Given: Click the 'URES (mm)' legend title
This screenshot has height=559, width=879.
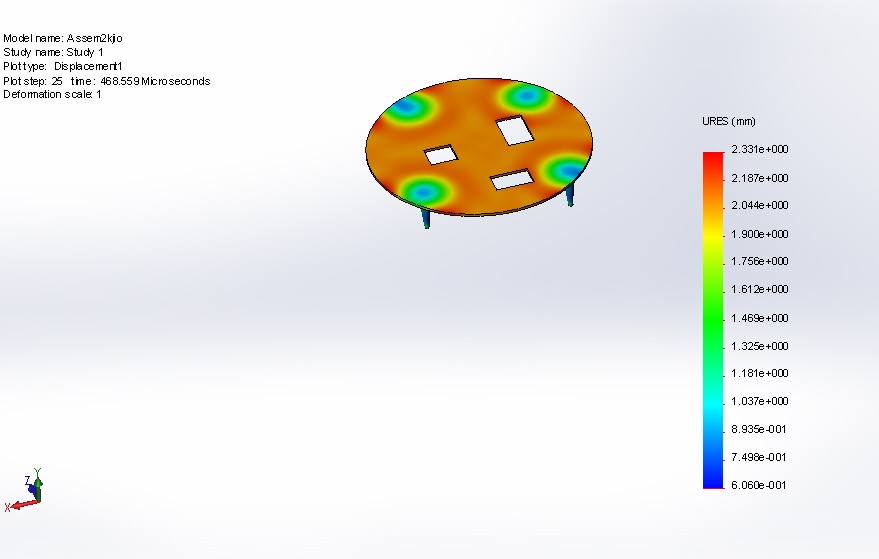Looking at the screenshot, I should click(729, 121).
